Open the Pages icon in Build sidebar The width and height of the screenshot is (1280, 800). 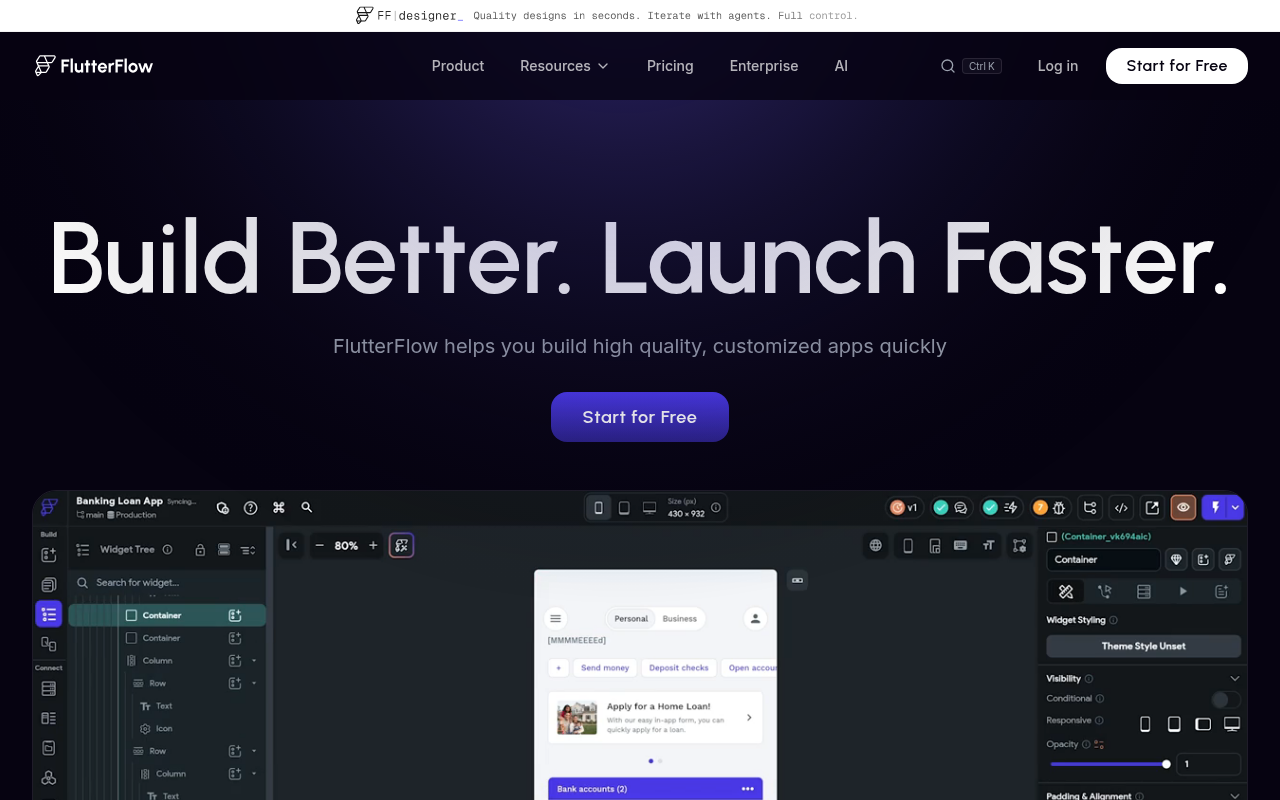49,585
